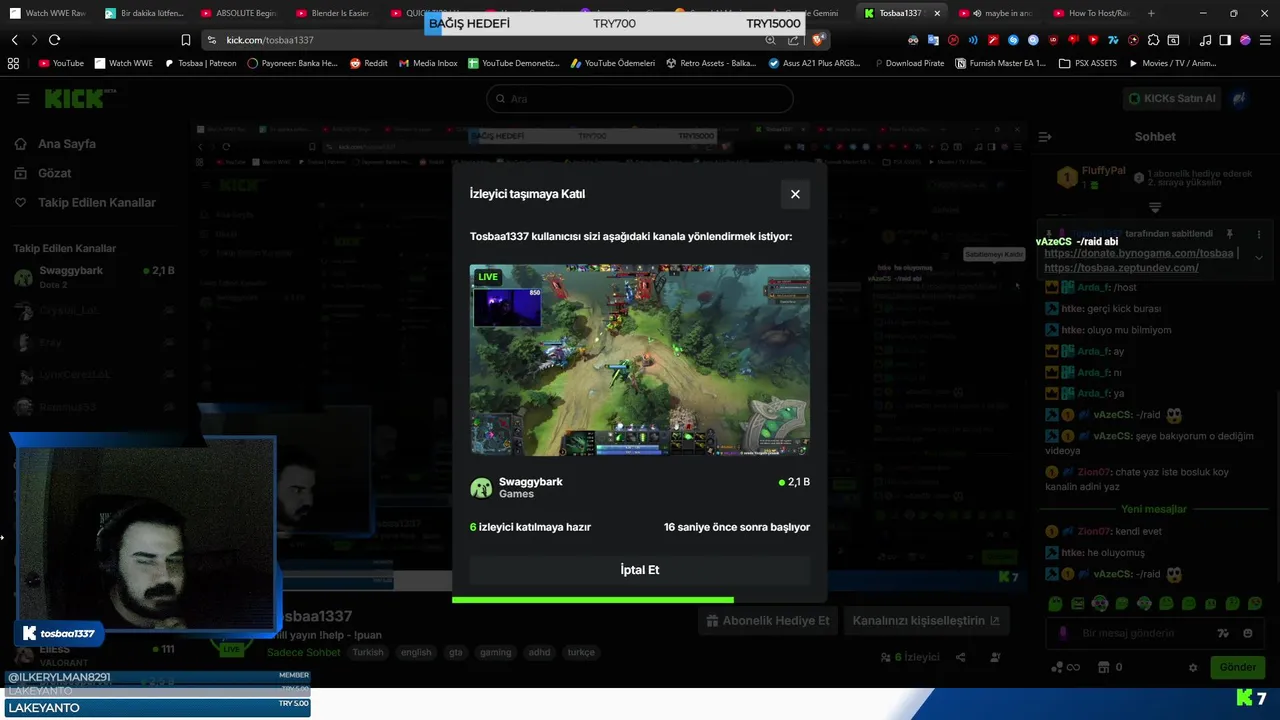Screen dimensions: 1280x720
Task: Open a new browser tab with plus
Action: point(1151,13)
